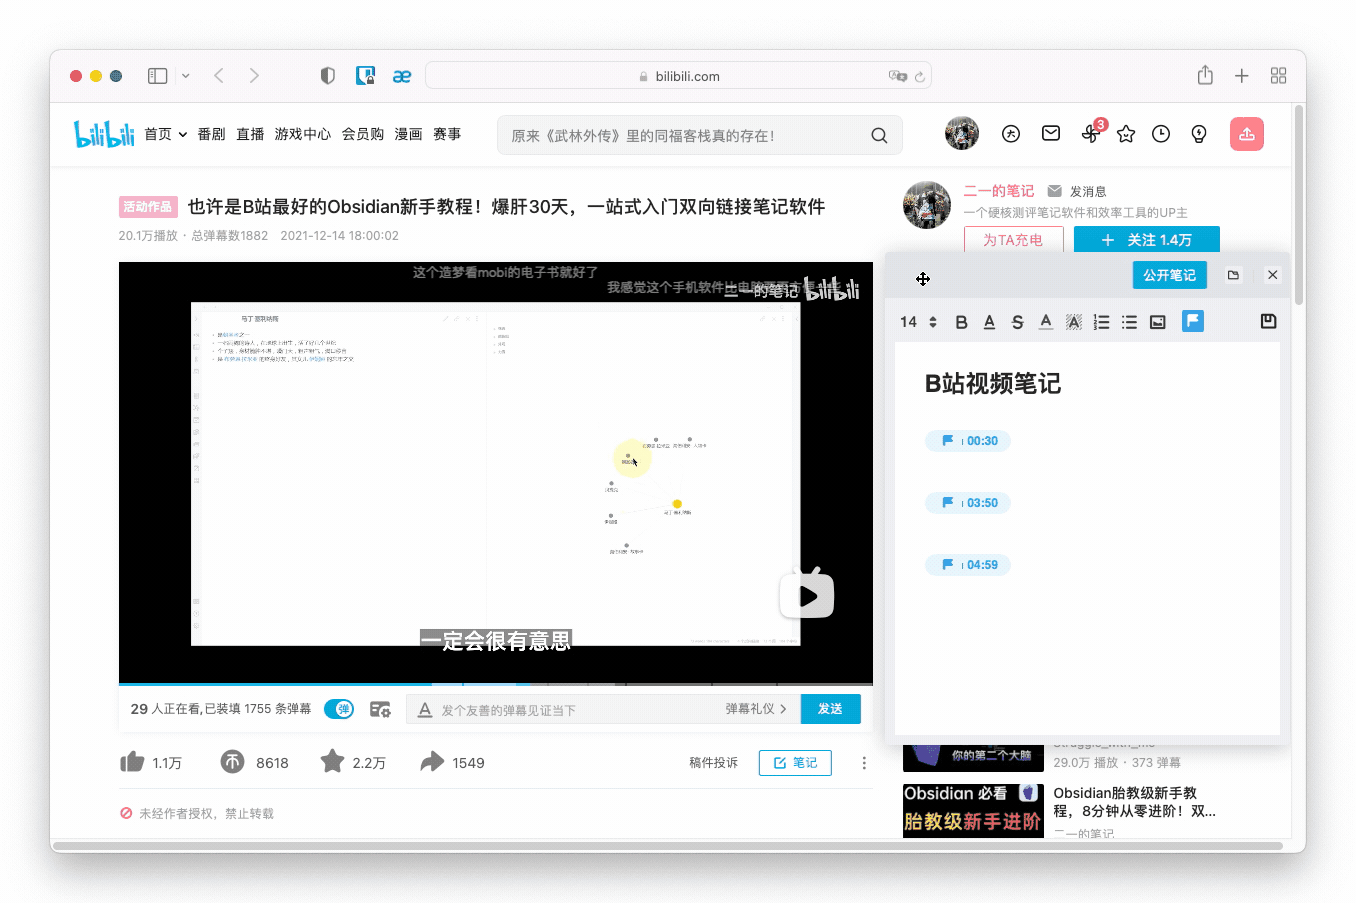Viewport: 1356px width, 903px height.
Task: Give coins to the video
Action: coord(232,762)
